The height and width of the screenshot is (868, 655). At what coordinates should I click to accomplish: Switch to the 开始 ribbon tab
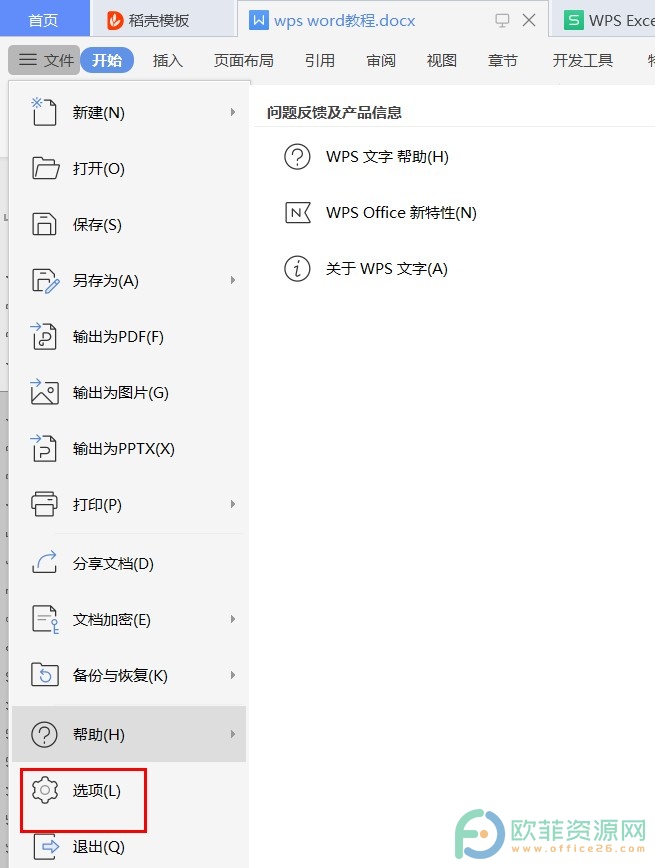point(107,60)
